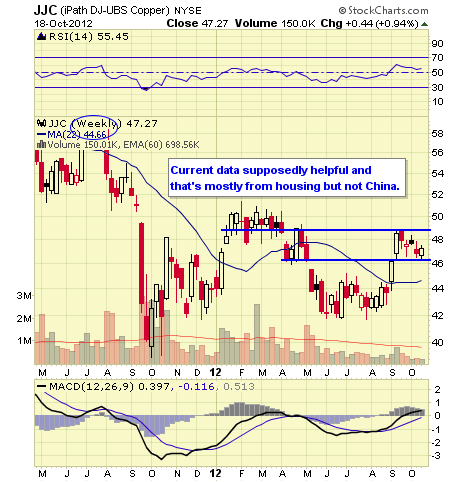This screenshot has width=460, height=482.
Task: Click the gray 0.513 MACD histogram value
Action: (x=239, y=387)
